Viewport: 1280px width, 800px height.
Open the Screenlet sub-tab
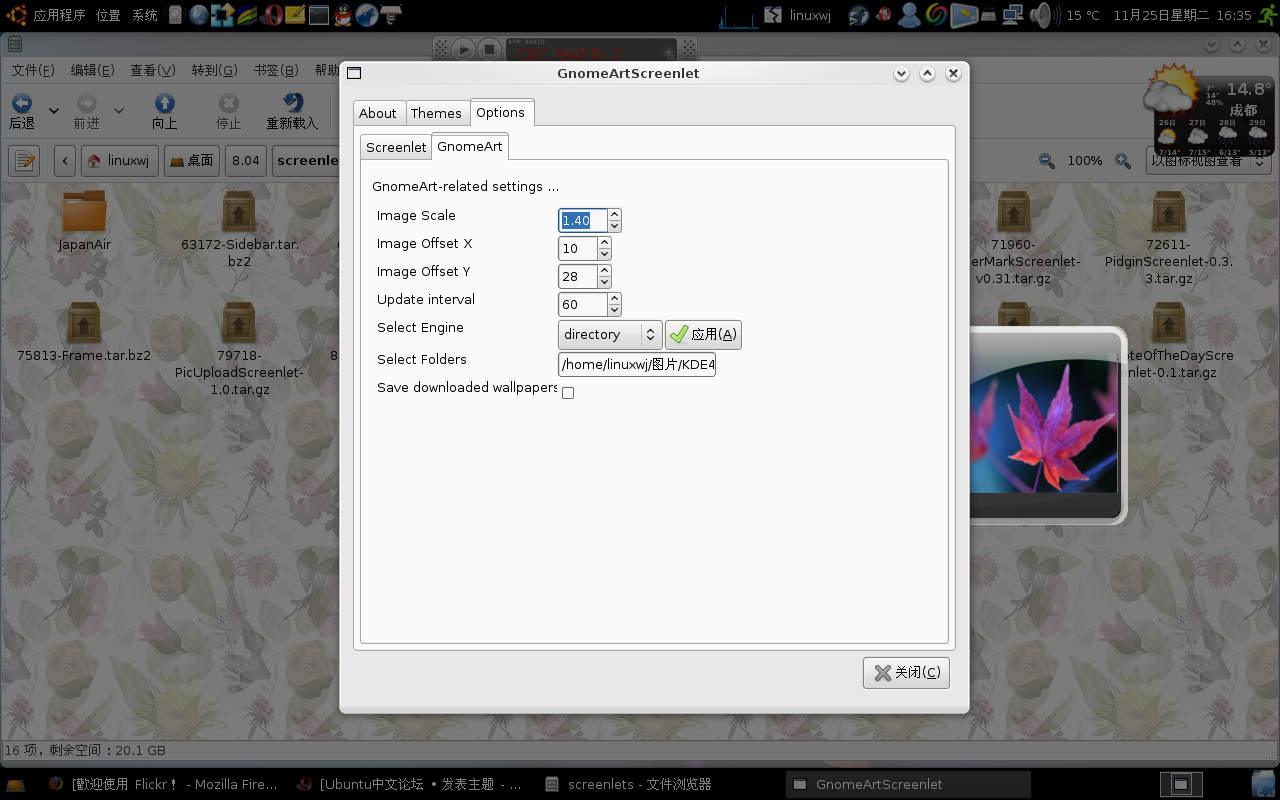tap(396, 147)
